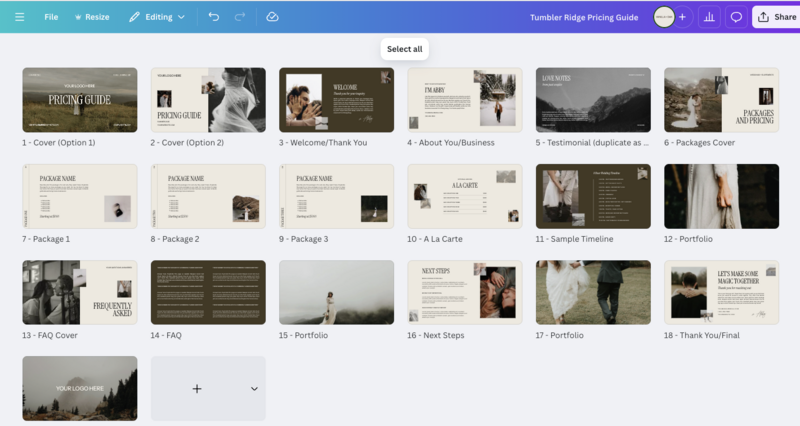Open the A La Carte page thumbnail

tap(465, 196)
